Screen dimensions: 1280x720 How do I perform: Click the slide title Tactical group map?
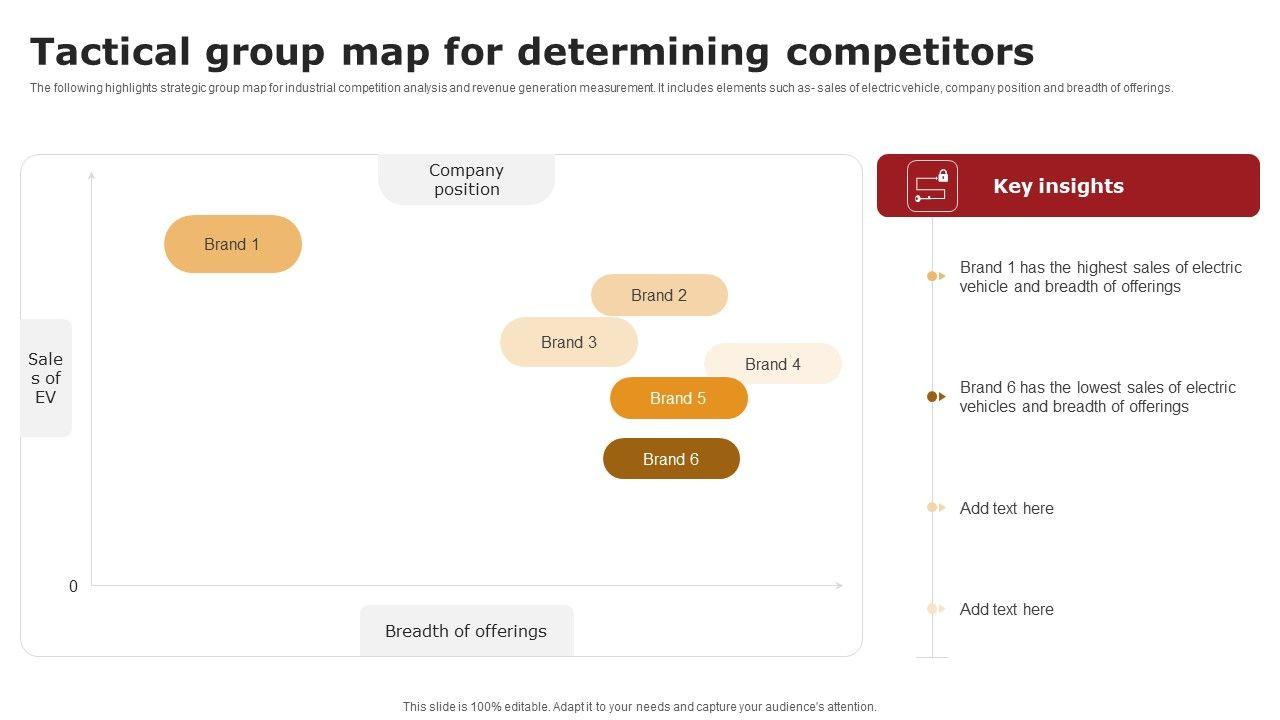point(532,51)
